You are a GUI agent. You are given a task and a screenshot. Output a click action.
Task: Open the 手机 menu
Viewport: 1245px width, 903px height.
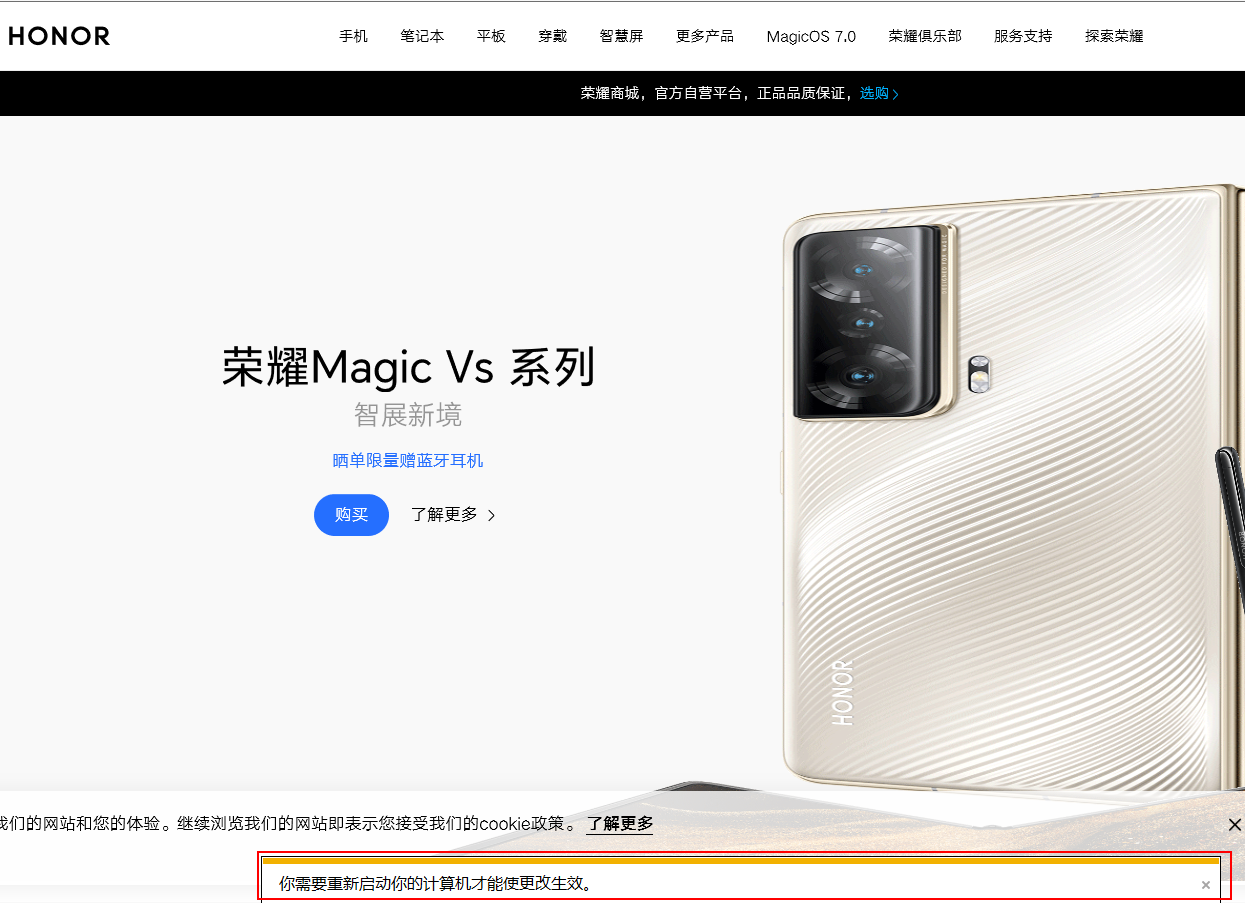[353, 36]
